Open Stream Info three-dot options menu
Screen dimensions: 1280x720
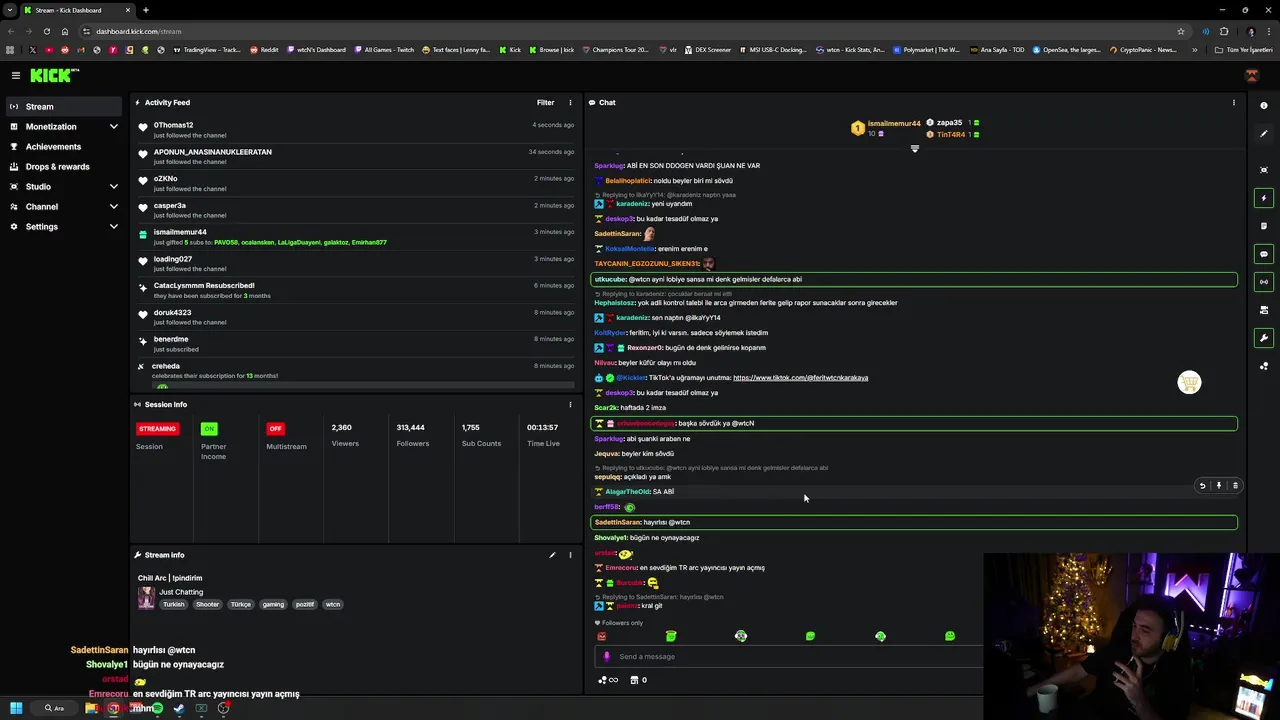click(570, 555)
